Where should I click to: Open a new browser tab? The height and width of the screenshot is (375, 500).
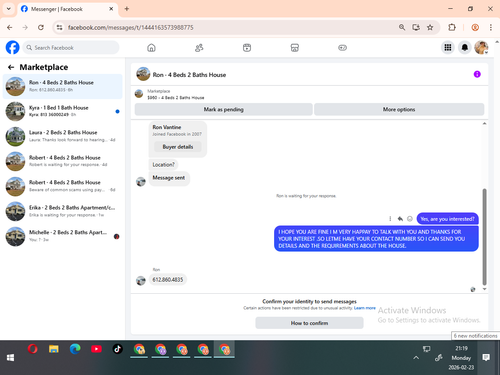point(127,9)
